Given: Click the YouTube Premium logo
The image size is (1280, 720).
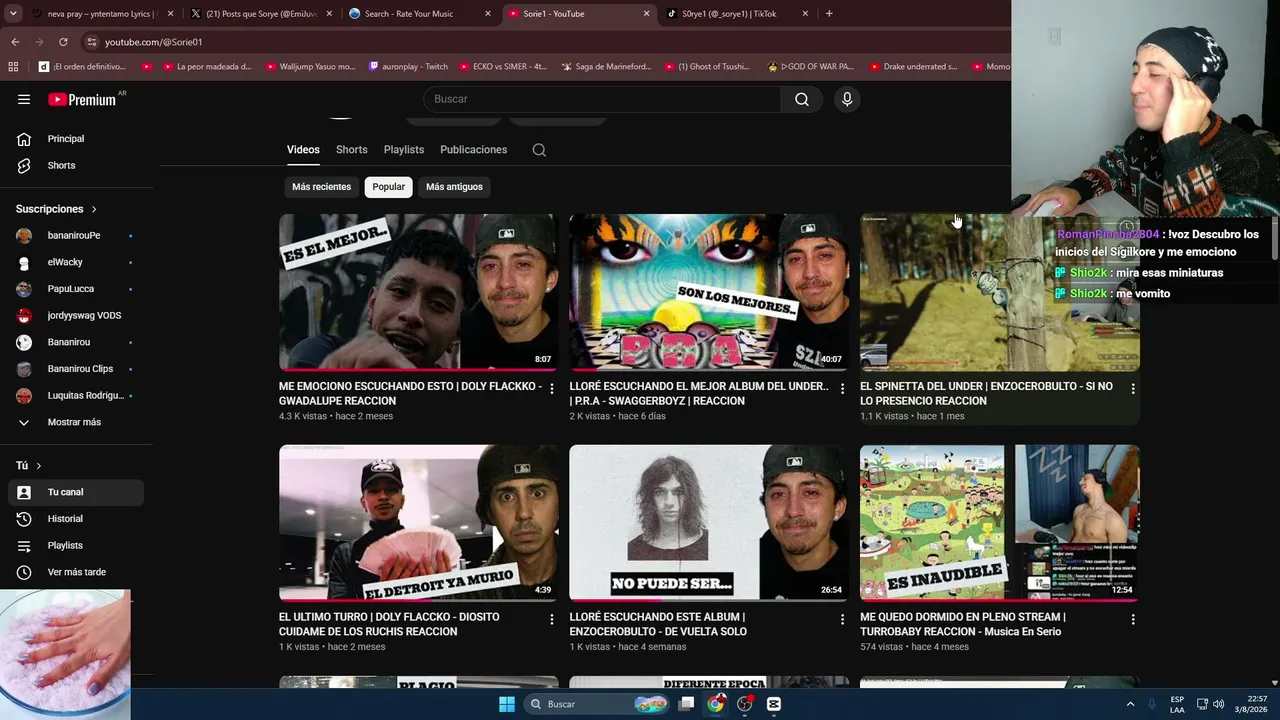Looking at the screenshot, I should pos(82,99).
